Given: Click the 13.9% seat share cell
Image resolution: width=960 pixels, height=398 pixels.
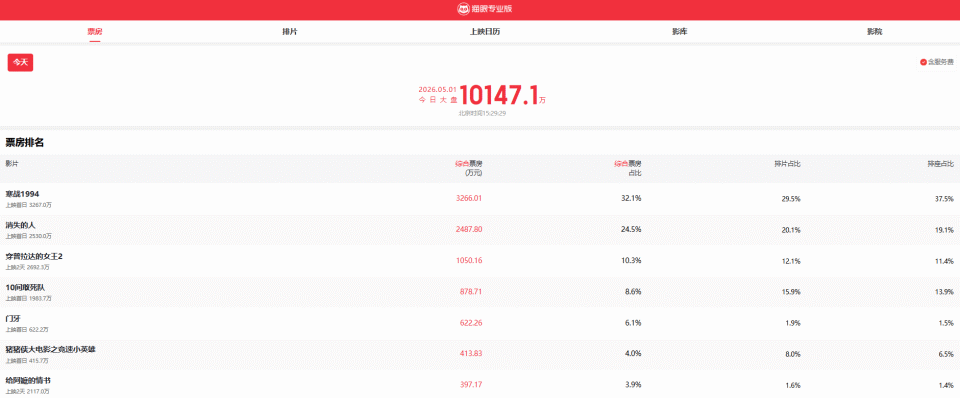Looking at the screenshot, I should tap(944, 292).
